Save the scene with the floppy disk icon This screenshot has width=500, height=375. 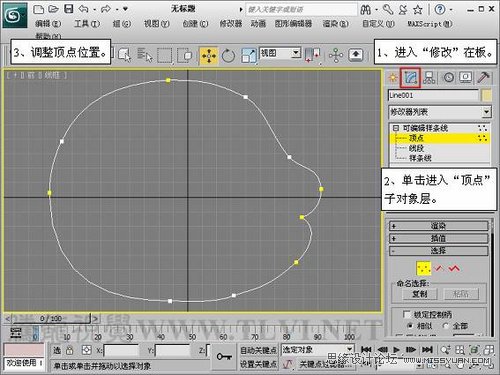click(x=68, y=9)
